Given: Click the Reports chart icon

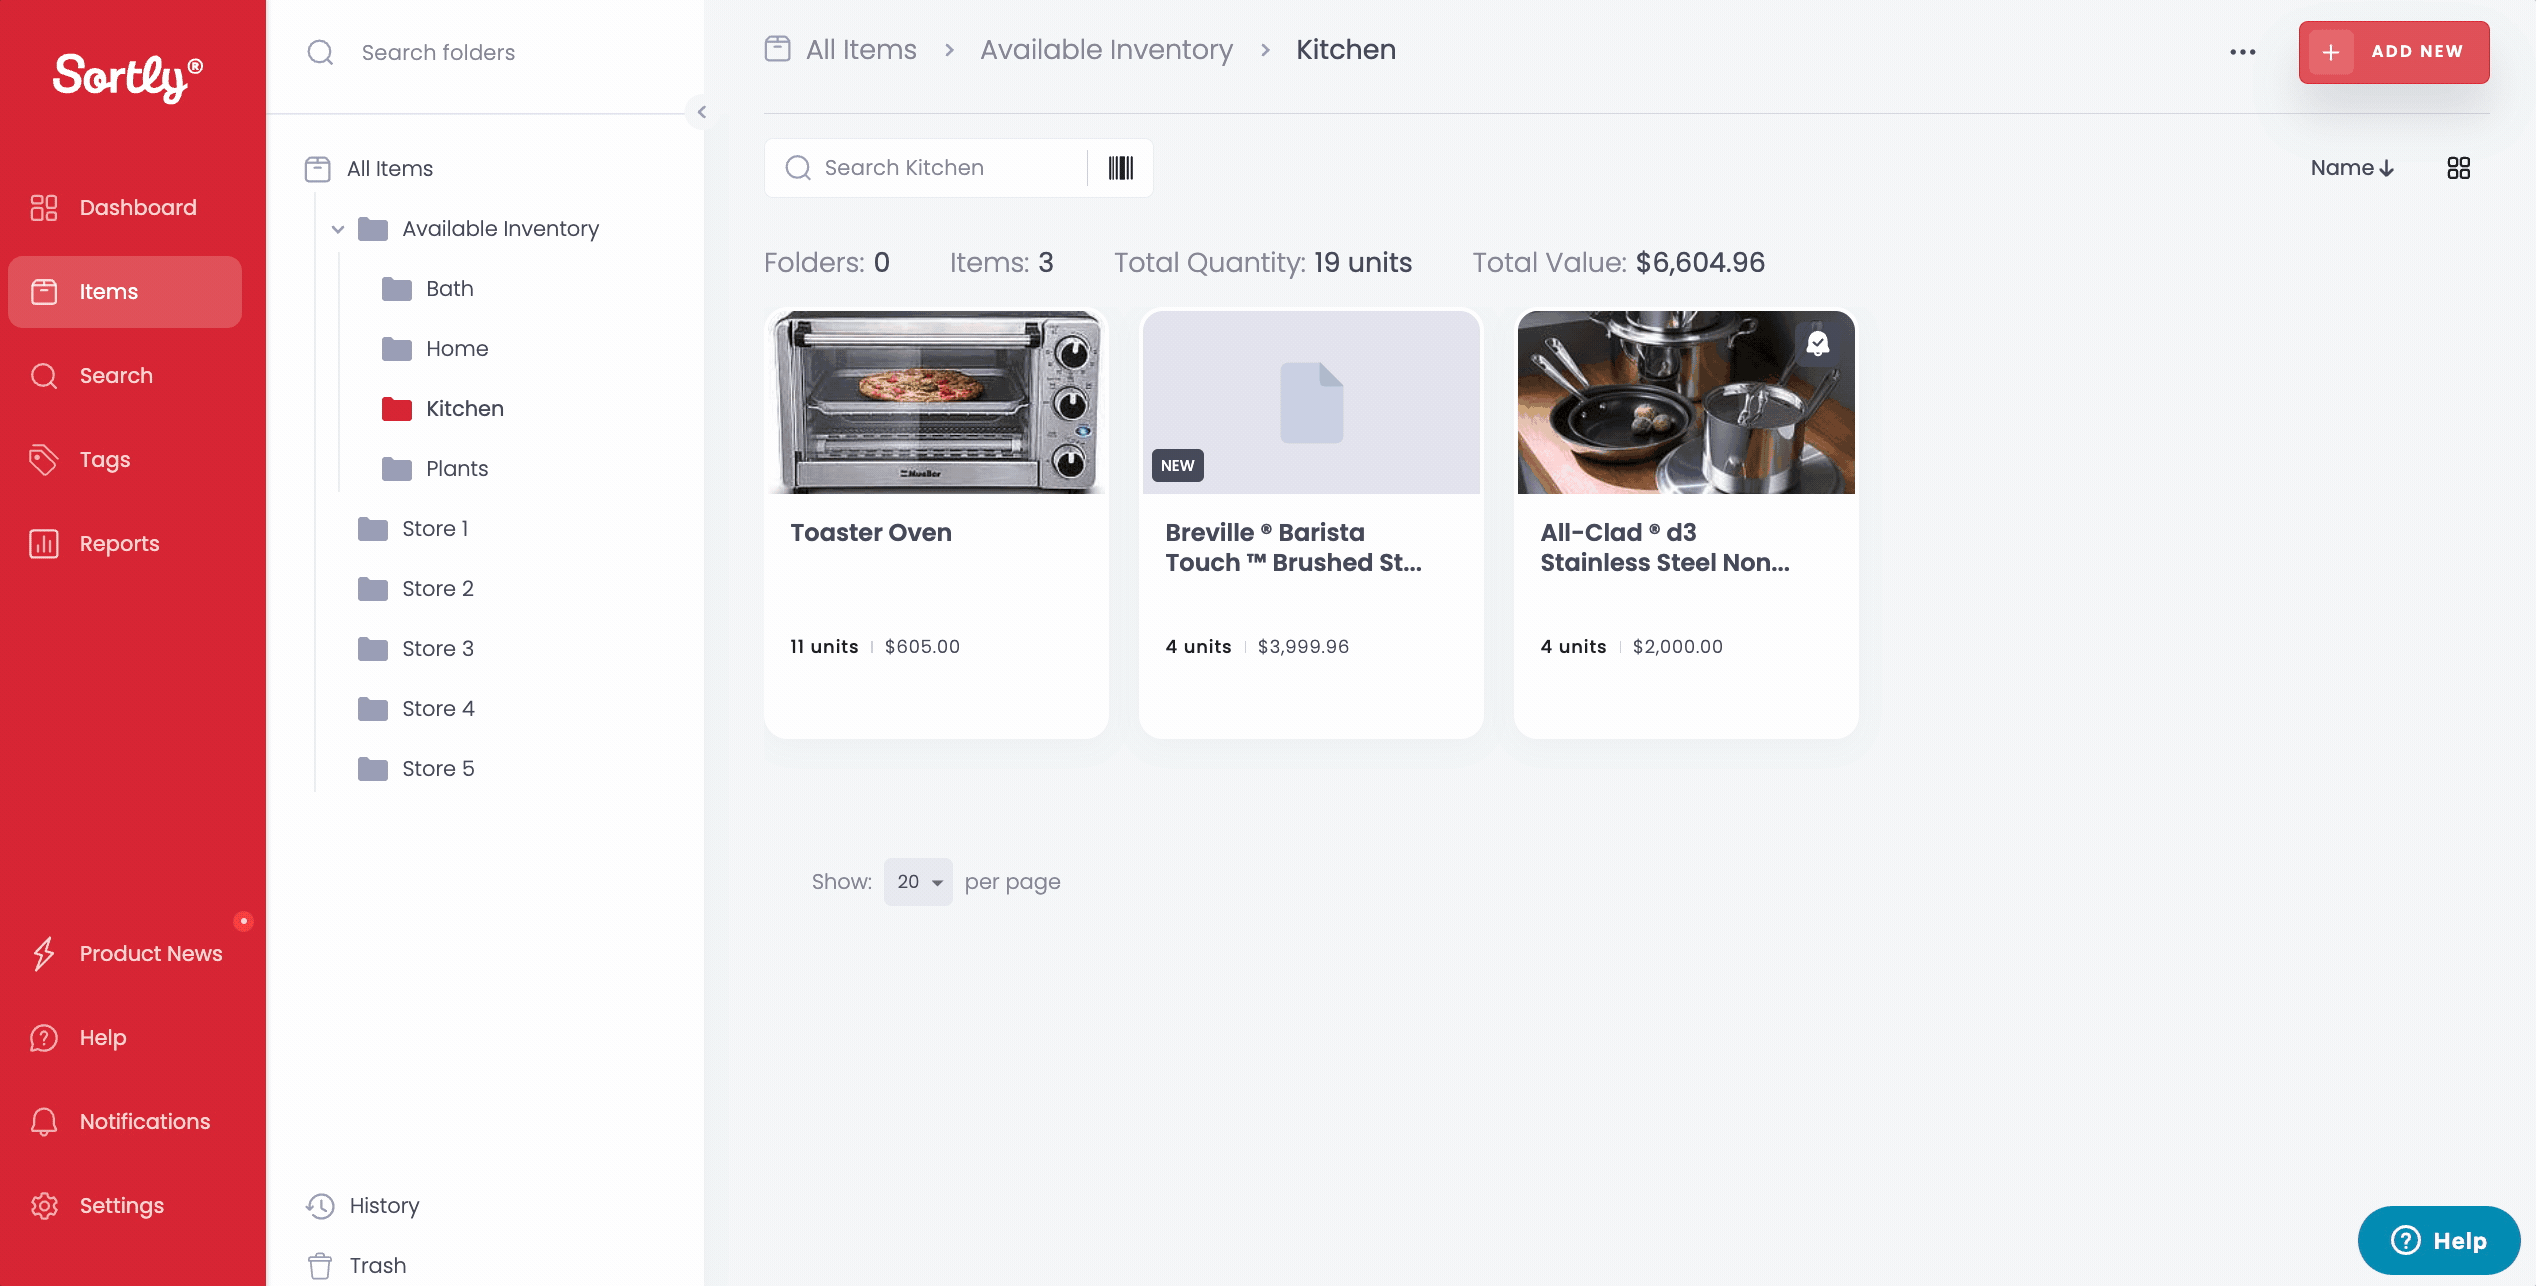Looking at the screenshot, I should (44, 543).
